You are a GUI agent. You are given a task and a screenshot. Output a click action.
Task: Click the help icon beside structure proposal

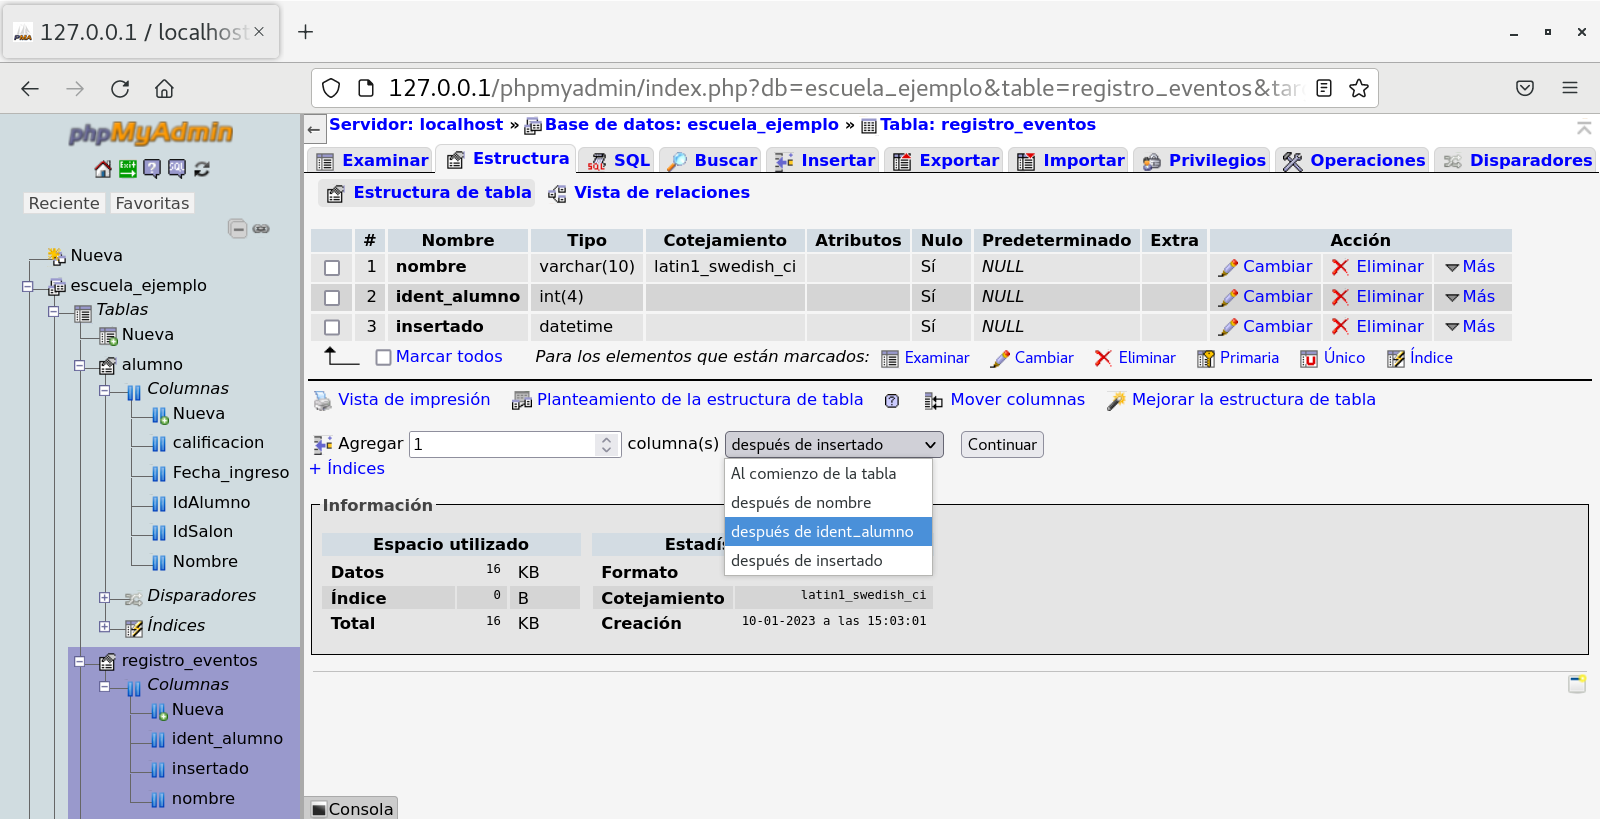click(892, 401)
